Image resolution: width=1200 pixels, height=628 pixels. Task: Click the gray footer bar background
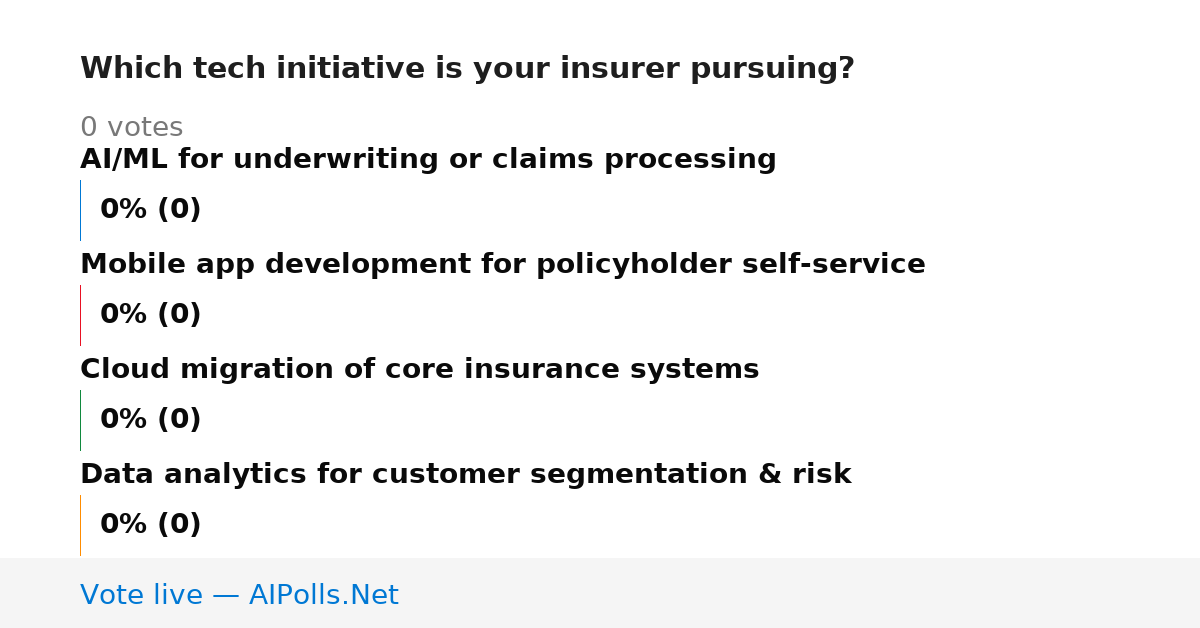click(800, 593)
